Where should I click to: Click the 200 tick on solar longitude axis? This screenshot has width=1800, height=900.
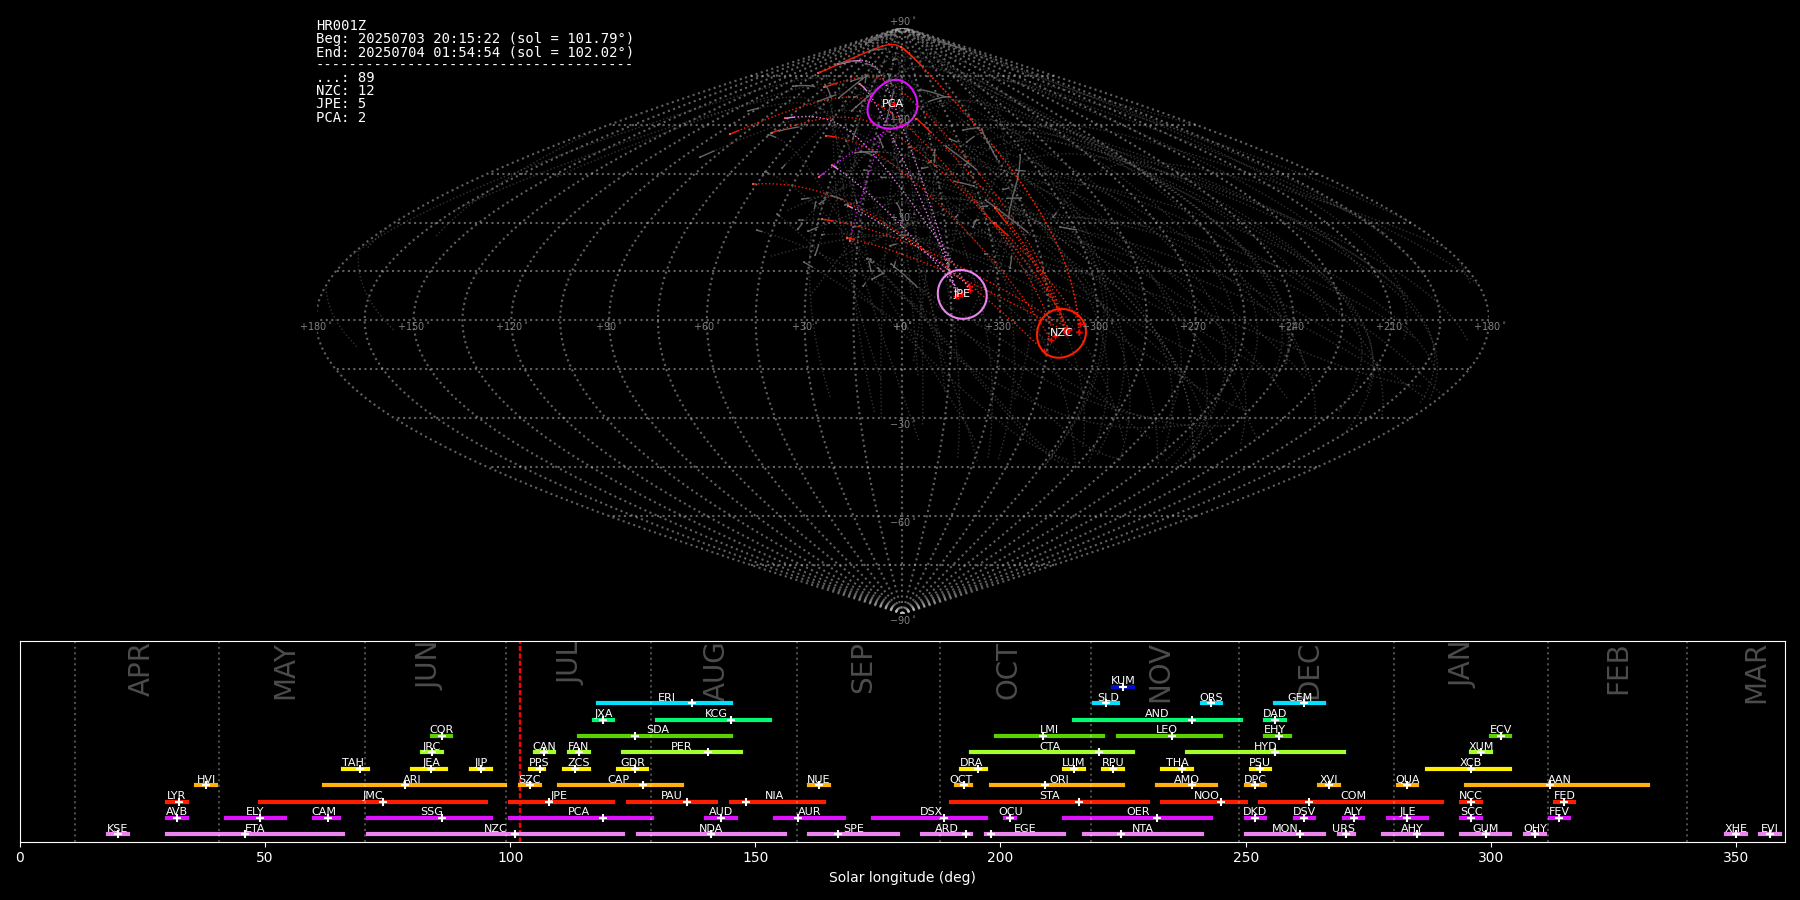[1000, 857]
